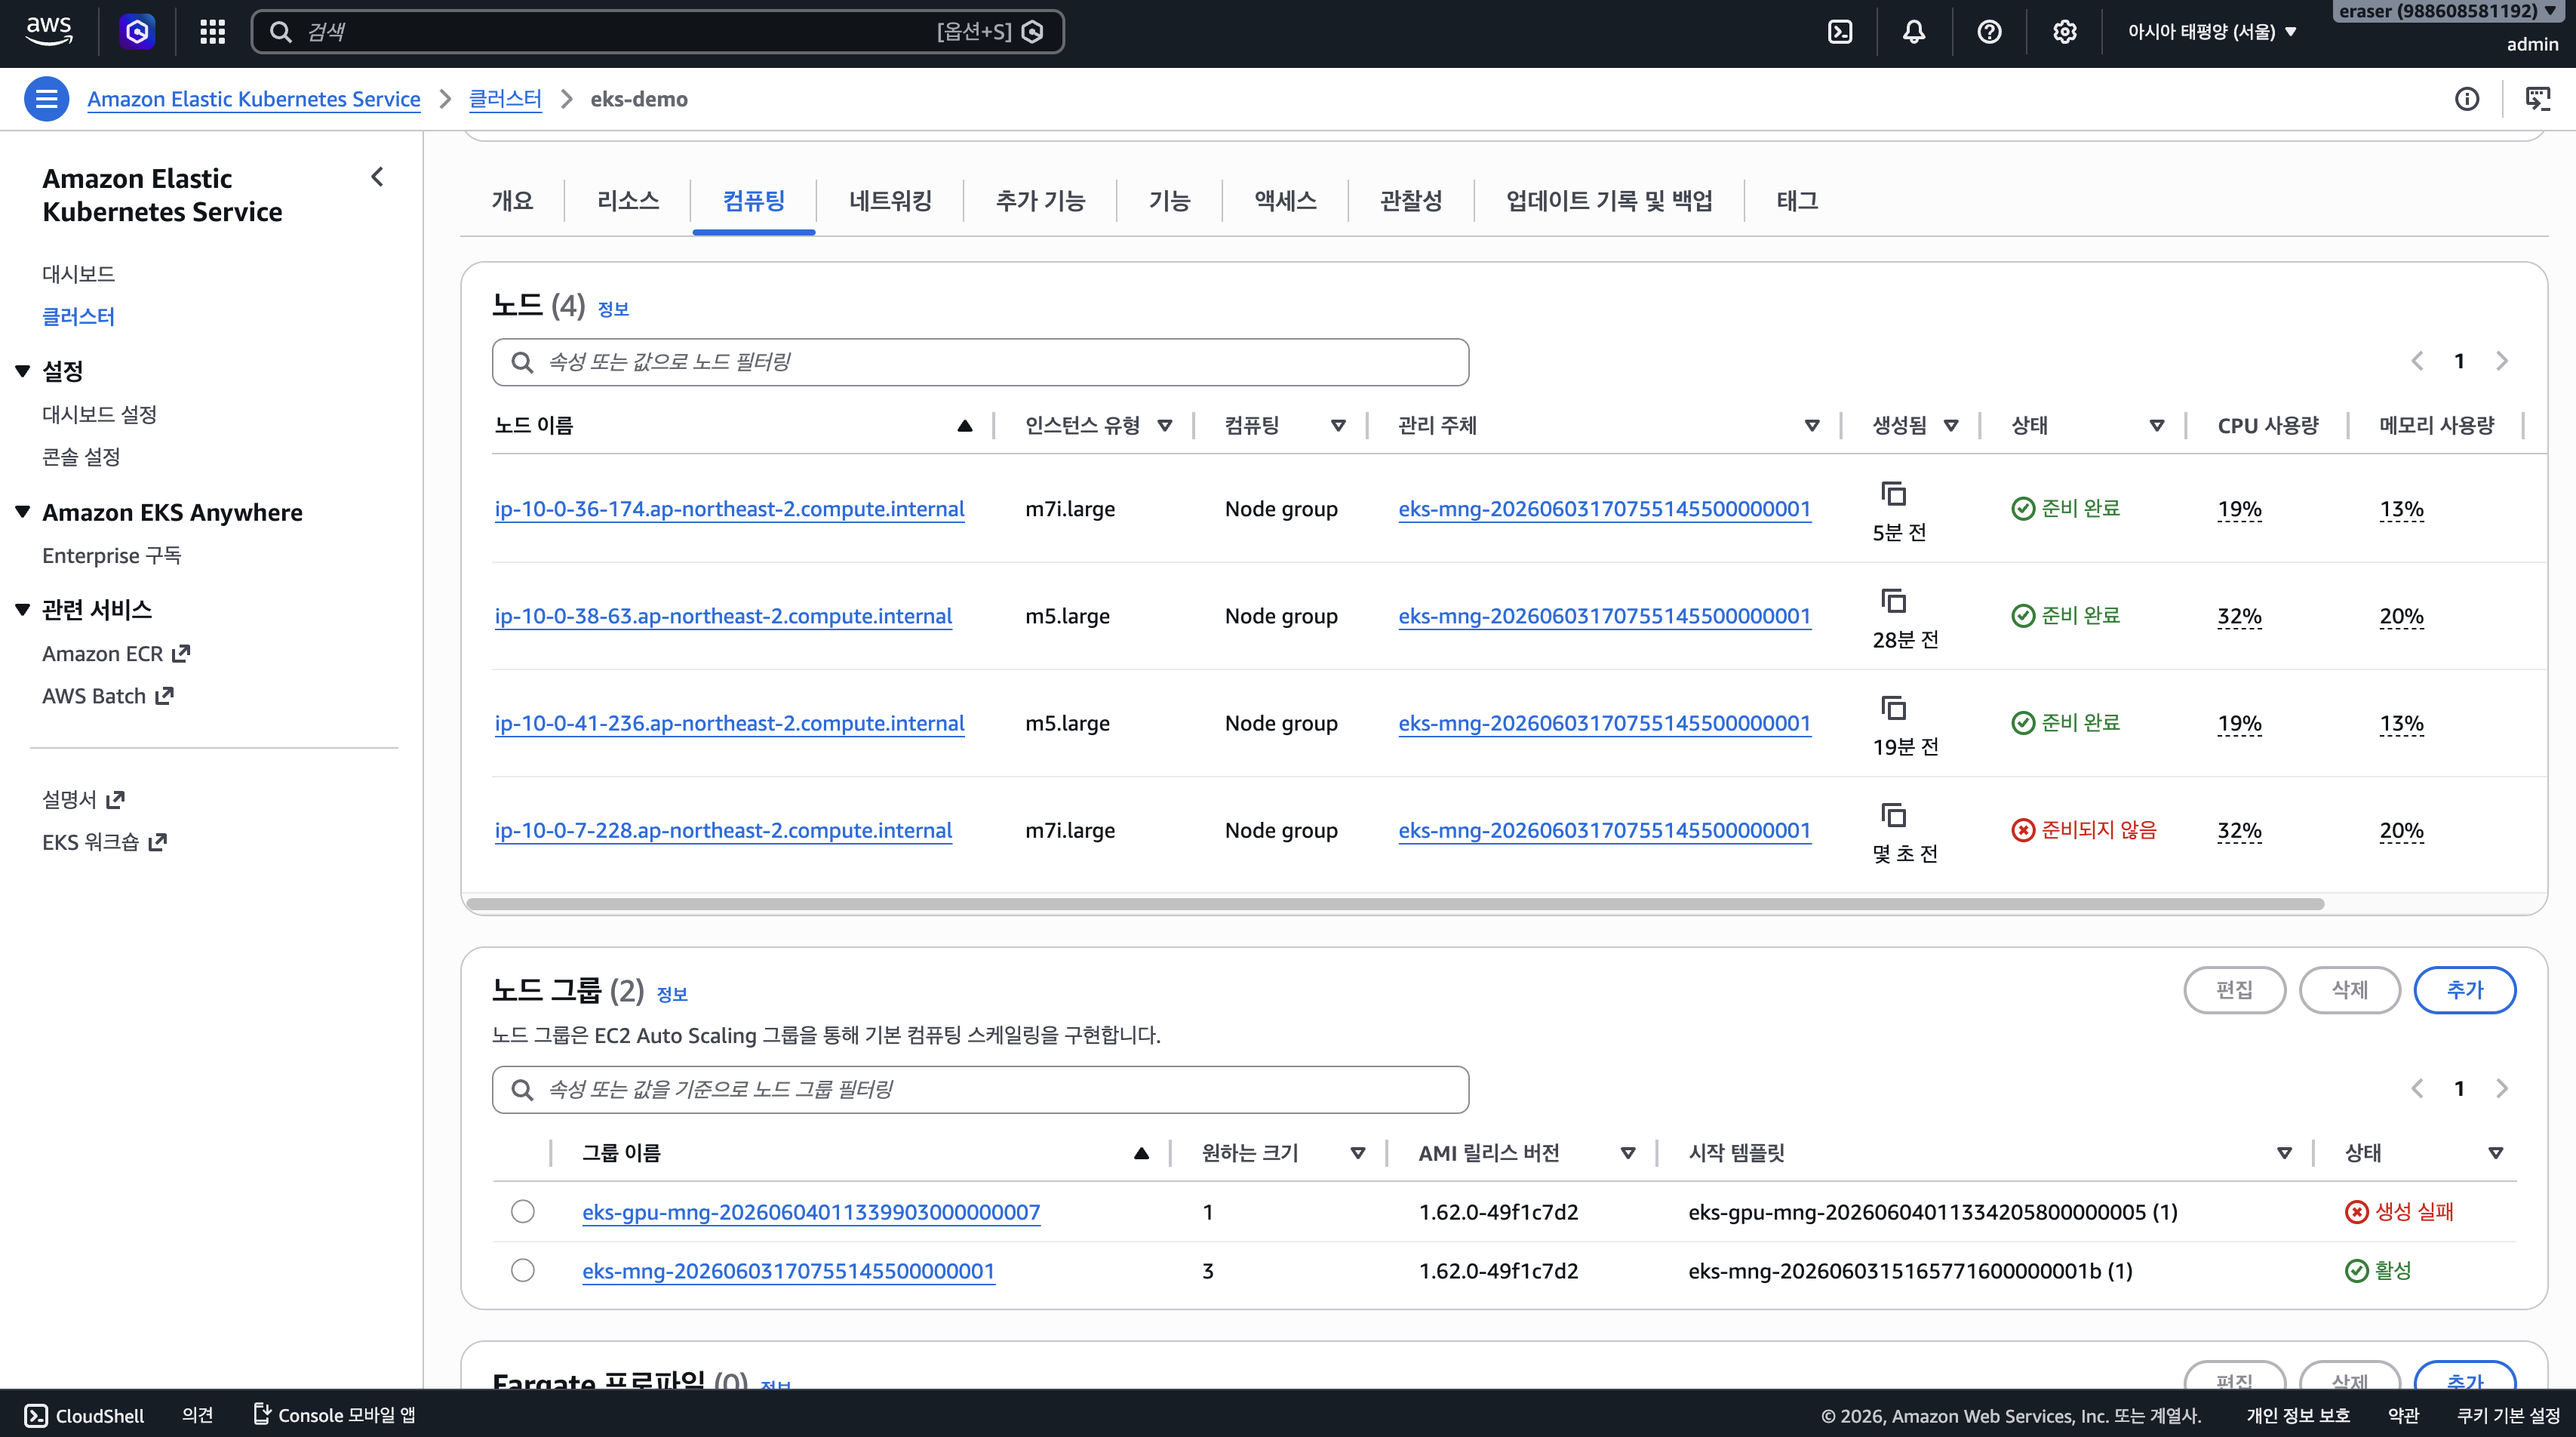Image resolution: width=2576 pixels, height=1437 pixels.
Task: Collapse the sidebar with the chevron
Action: click(377, 177)
